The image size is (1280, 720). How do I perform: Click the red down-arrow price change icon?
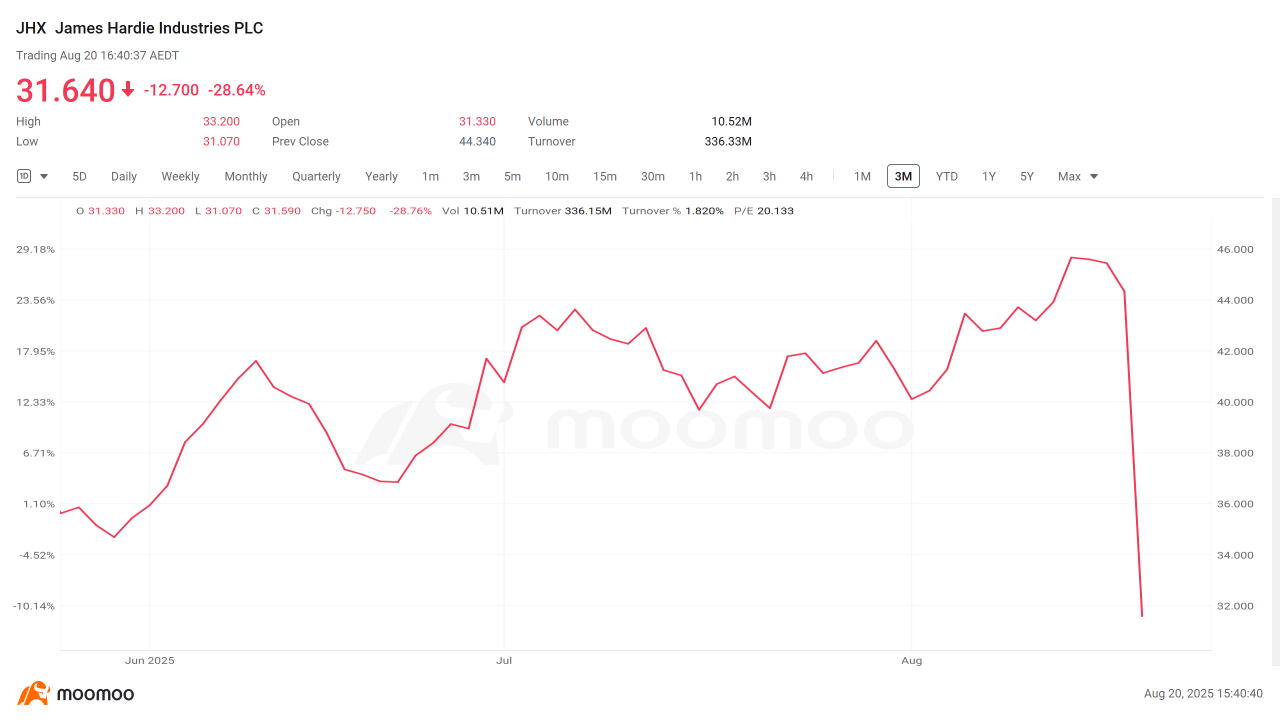click(128, 90)
